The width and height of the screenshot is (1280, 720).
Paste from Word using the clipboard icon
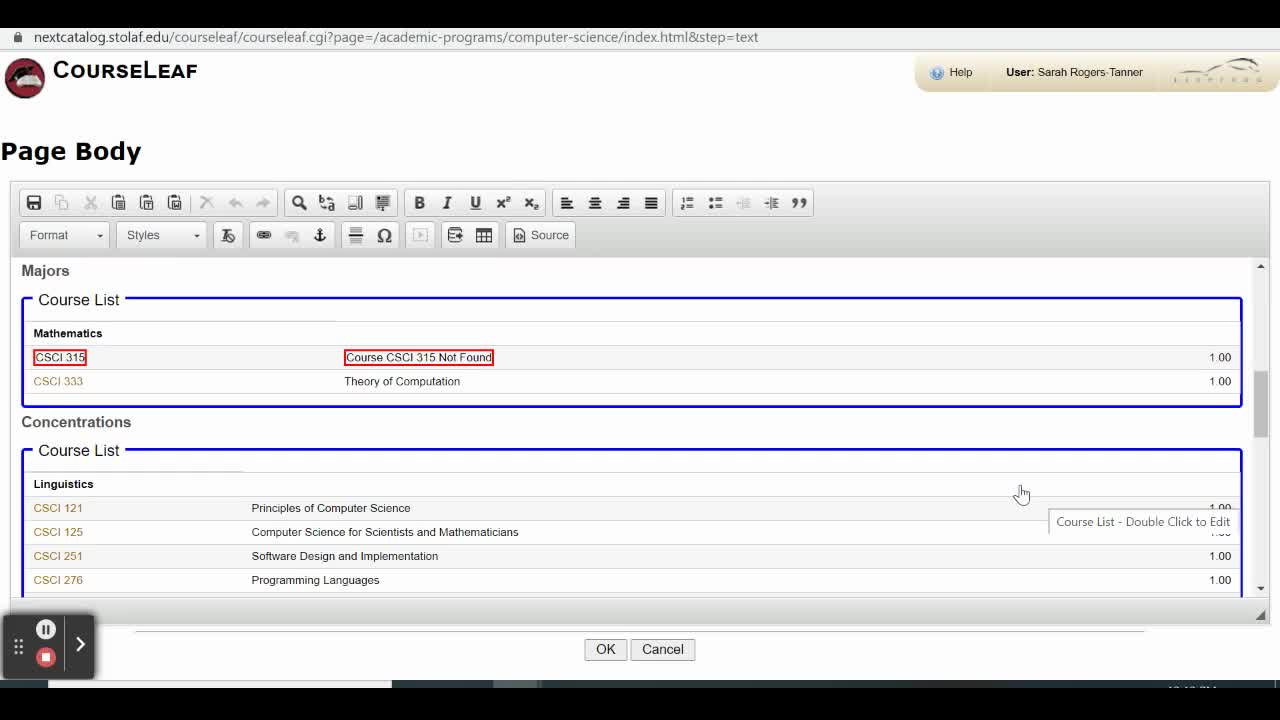coord(175,202)
